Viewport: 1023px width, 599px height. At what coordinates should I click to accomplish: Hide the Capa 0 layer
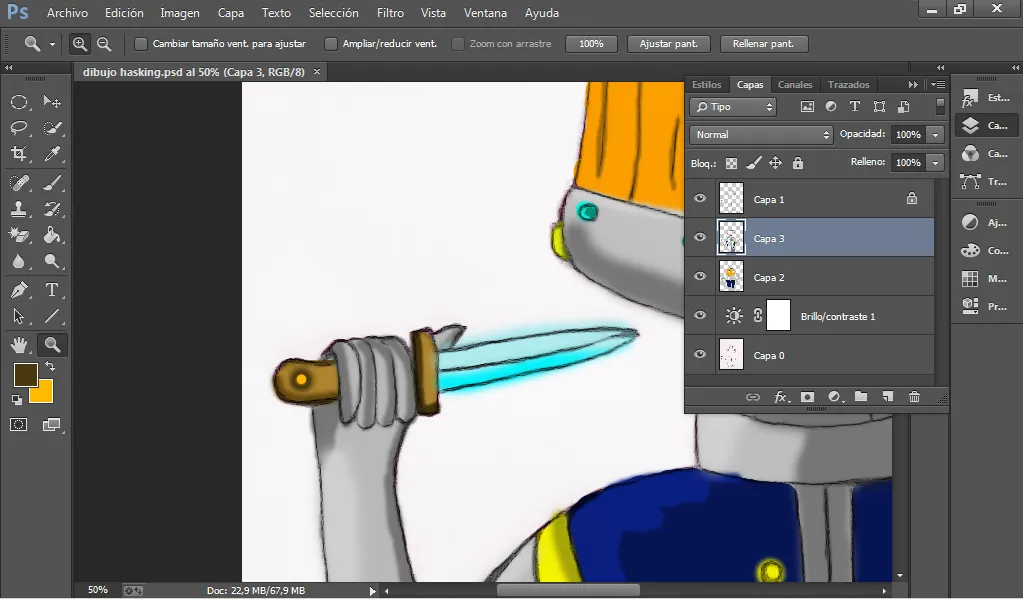click(x=700, y=355)
